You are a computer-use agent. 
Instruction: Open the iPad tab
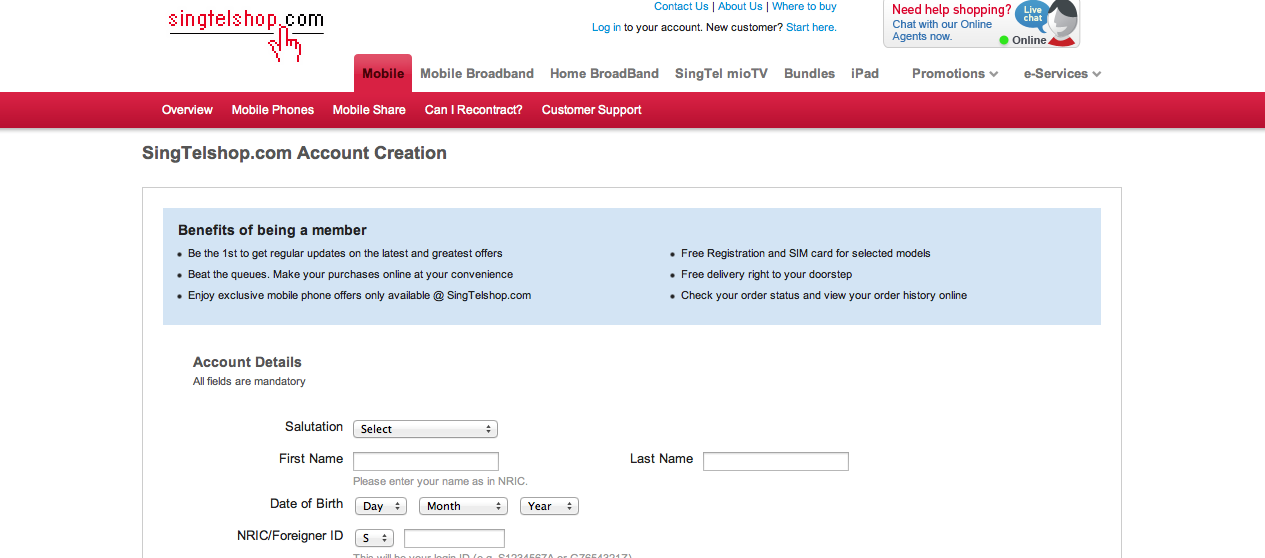865,73
